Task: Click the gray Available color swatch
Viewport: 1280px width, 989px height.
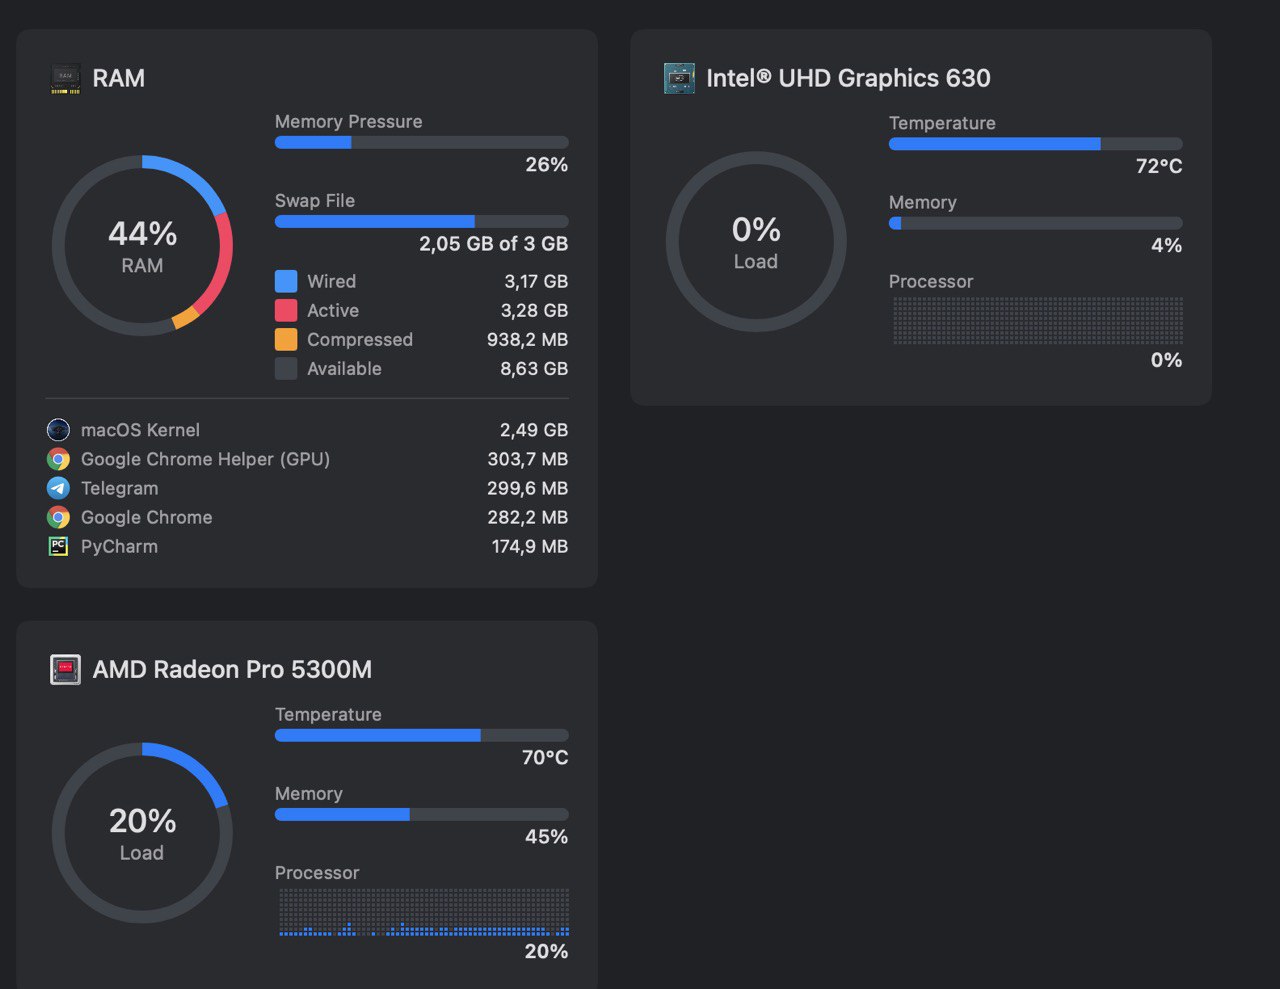Action: coord(286,368)
